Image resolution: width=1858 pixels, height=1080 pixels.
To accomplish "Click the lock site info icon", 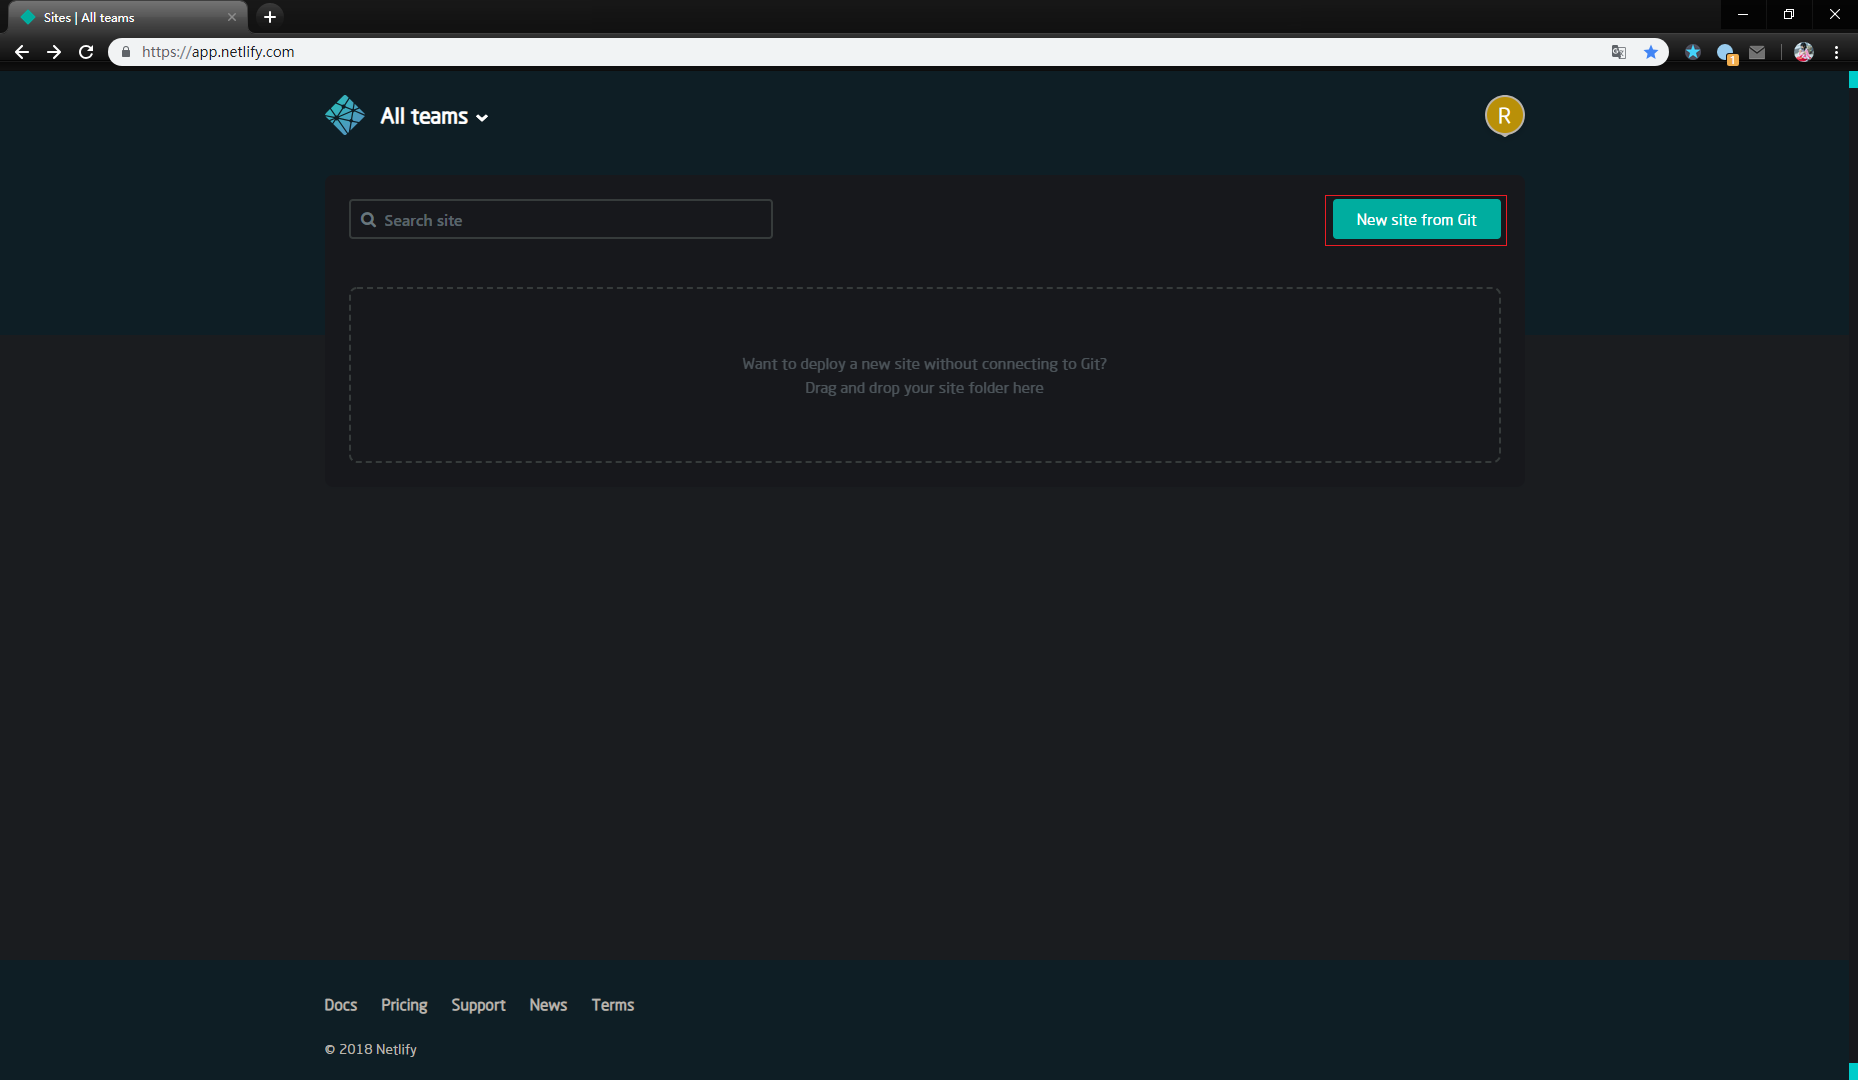I will click(125, 52).
